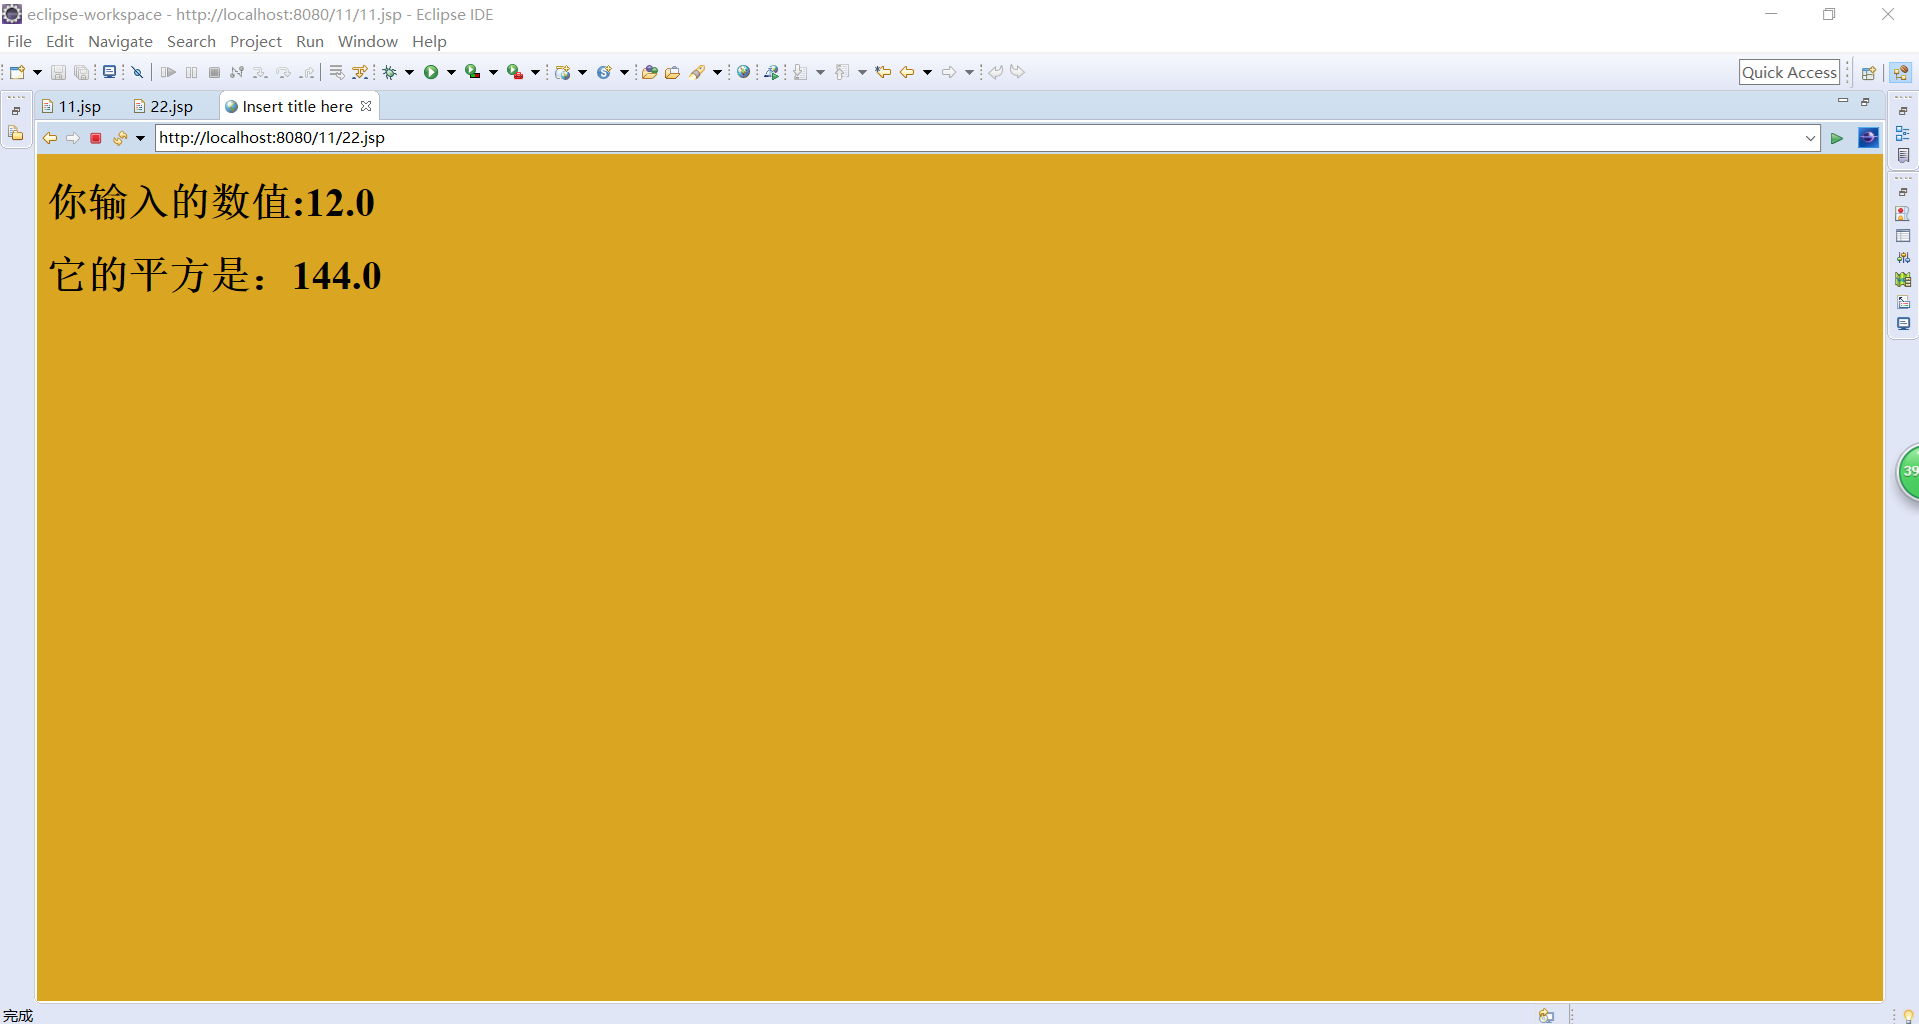The height and width of the screenshot is (1024, 1919).
Task: Open the URL history dropdown
Action: [x=1811, y=138]
